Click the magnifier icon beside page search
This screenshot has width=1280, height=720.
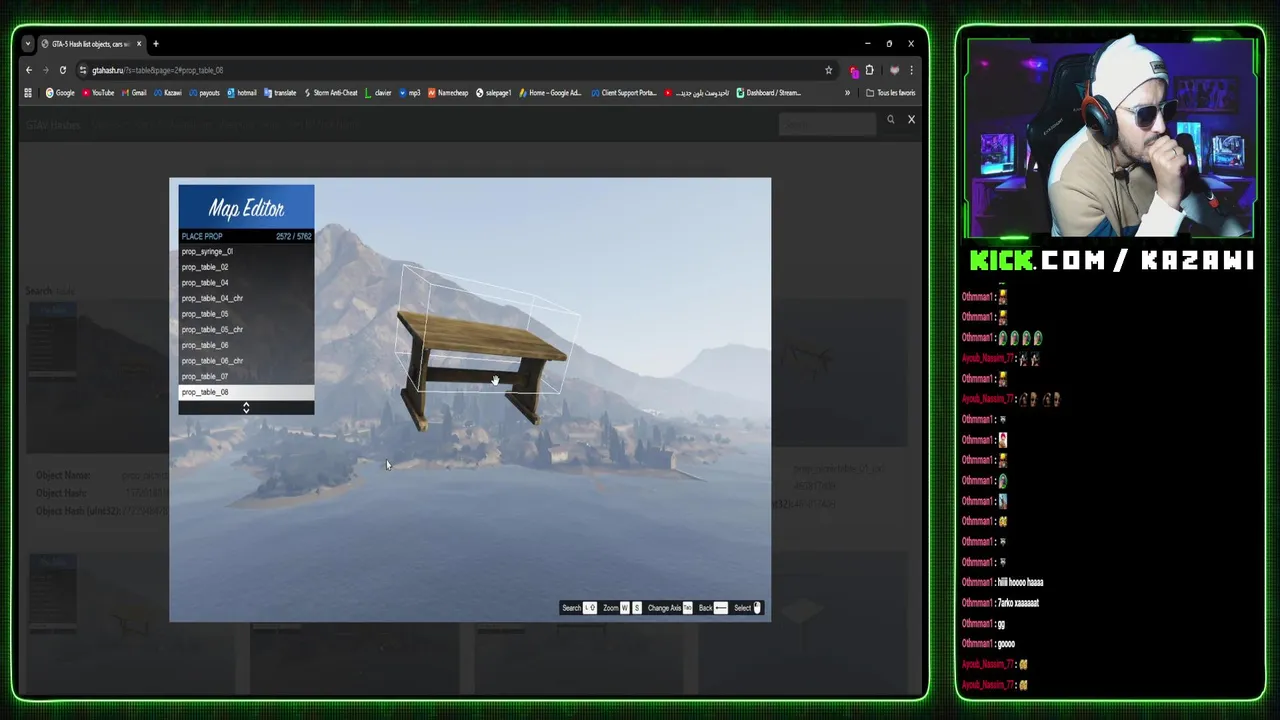(890, 120)
